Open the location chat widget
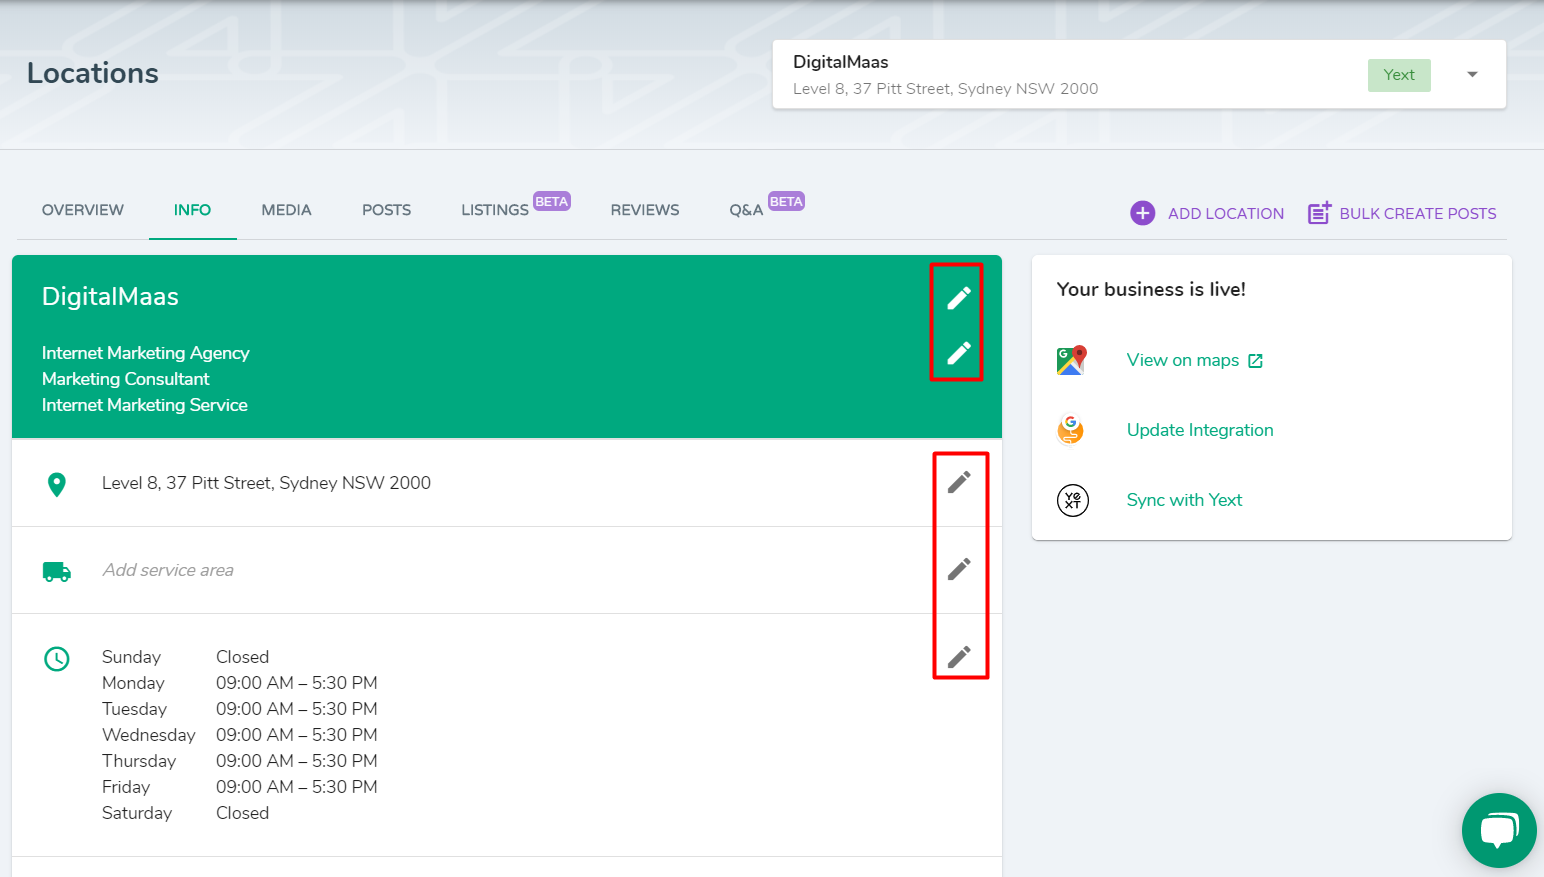 1499,830
